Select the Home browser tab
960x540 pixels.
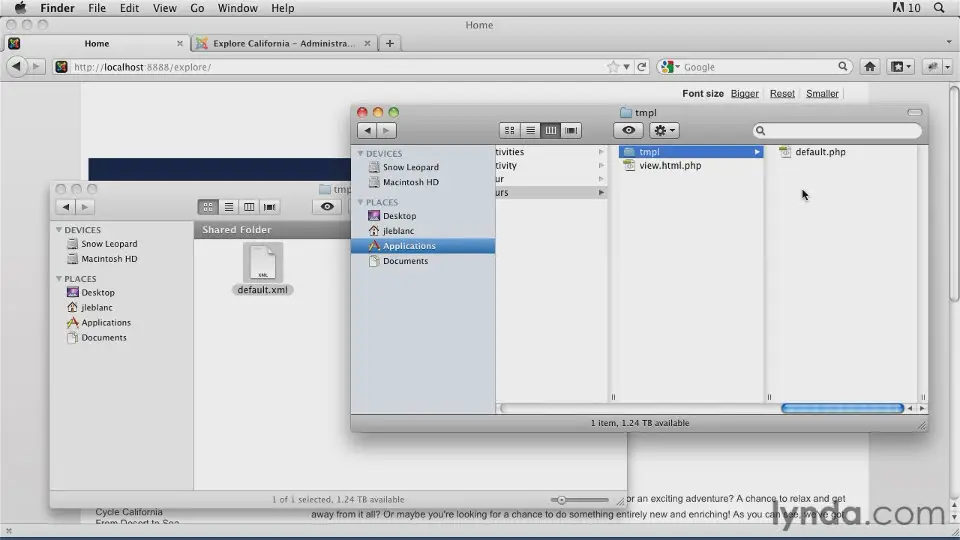pyautogui.click(x=97, y=43)
